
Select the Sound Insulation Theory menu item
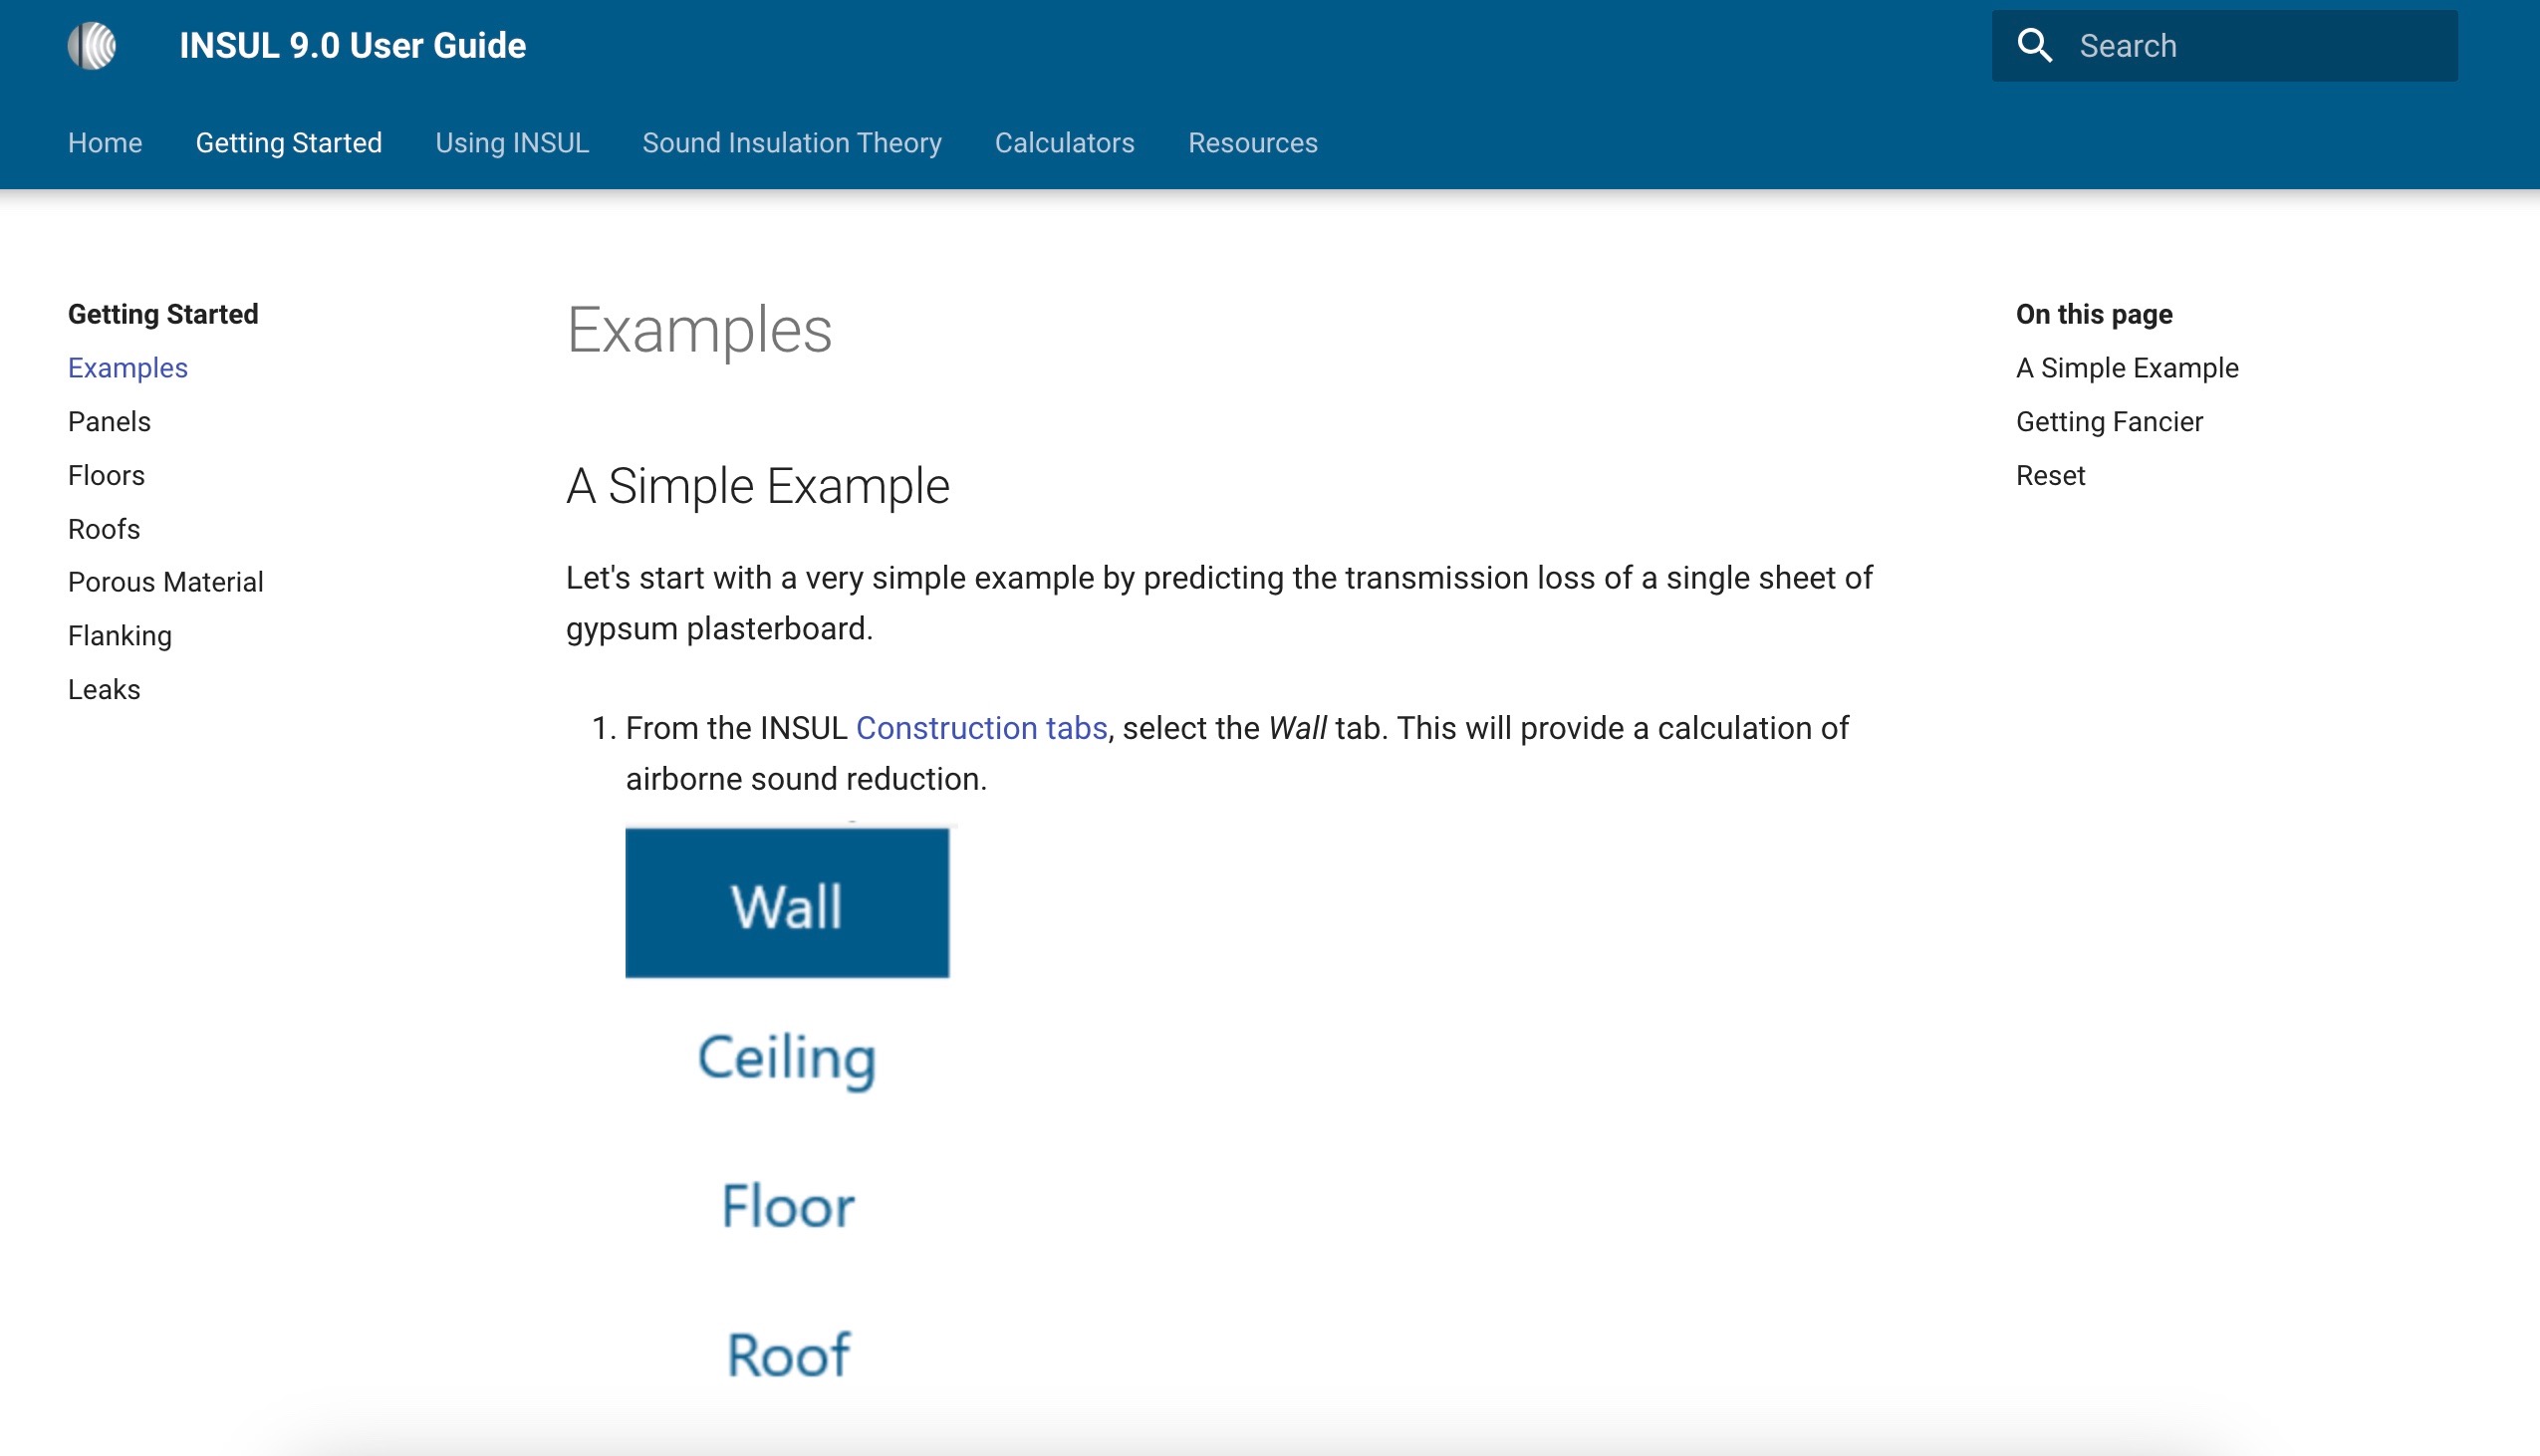[792, 143]
